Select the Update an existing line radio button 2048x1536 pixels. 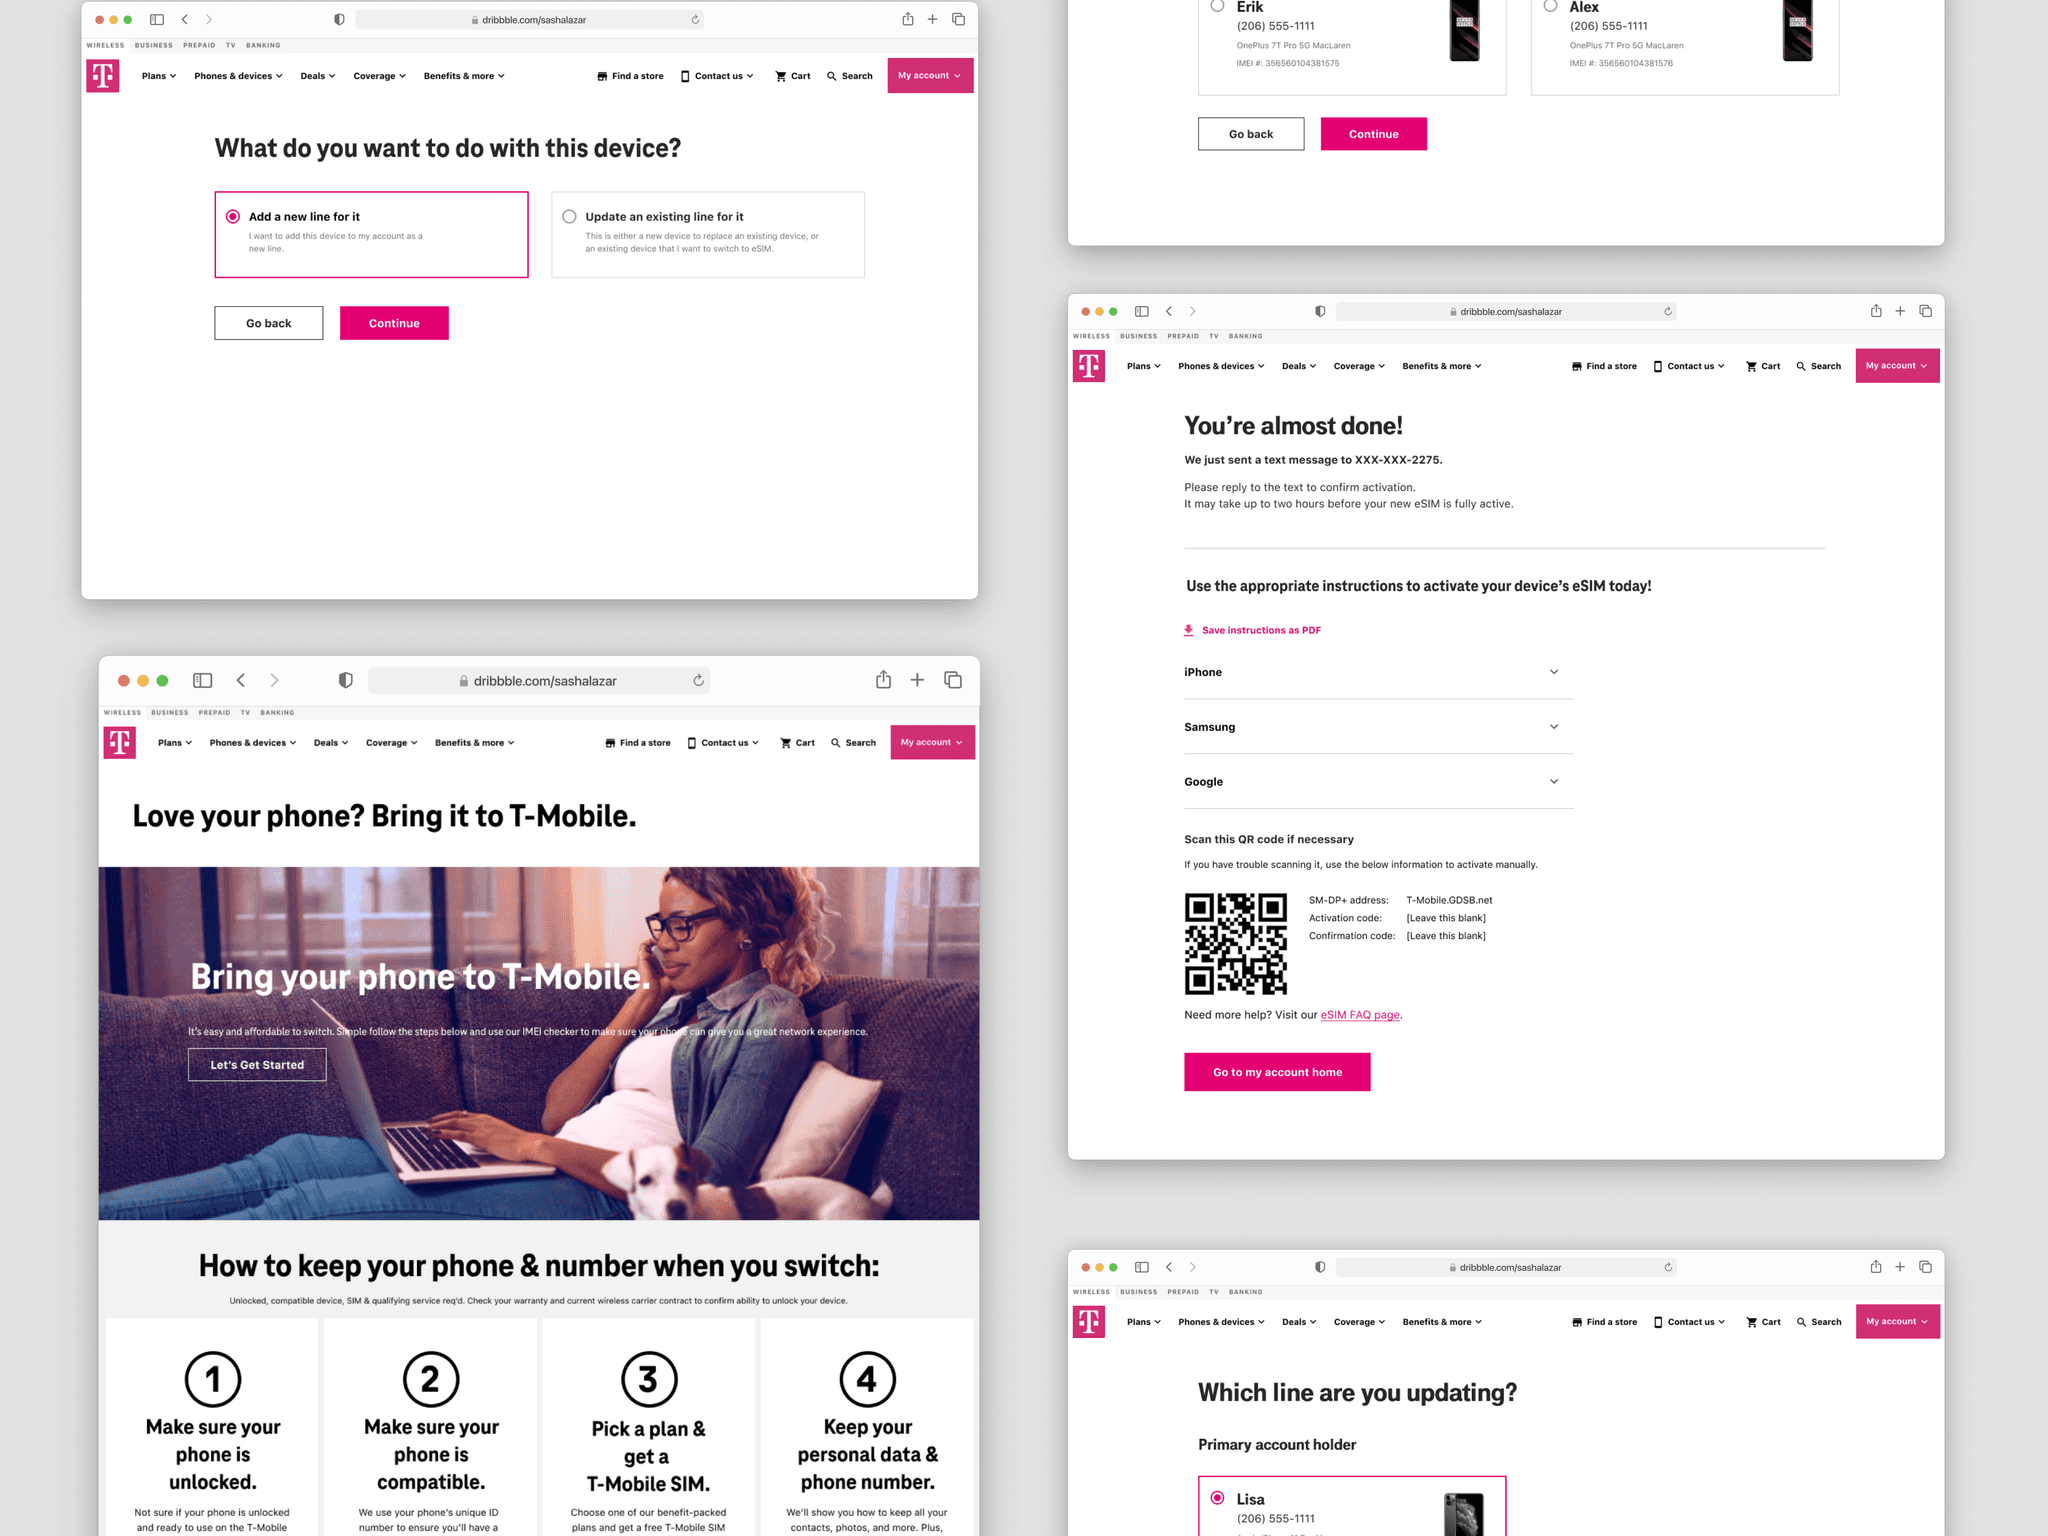(x=571, y=216)
